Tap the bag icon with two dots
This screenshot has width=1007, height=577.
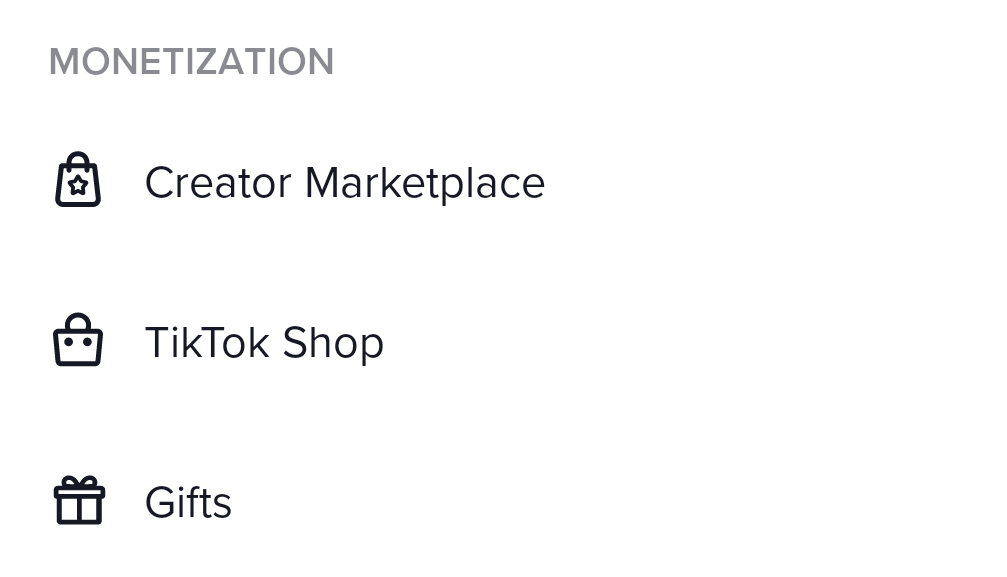click(78, 340)
